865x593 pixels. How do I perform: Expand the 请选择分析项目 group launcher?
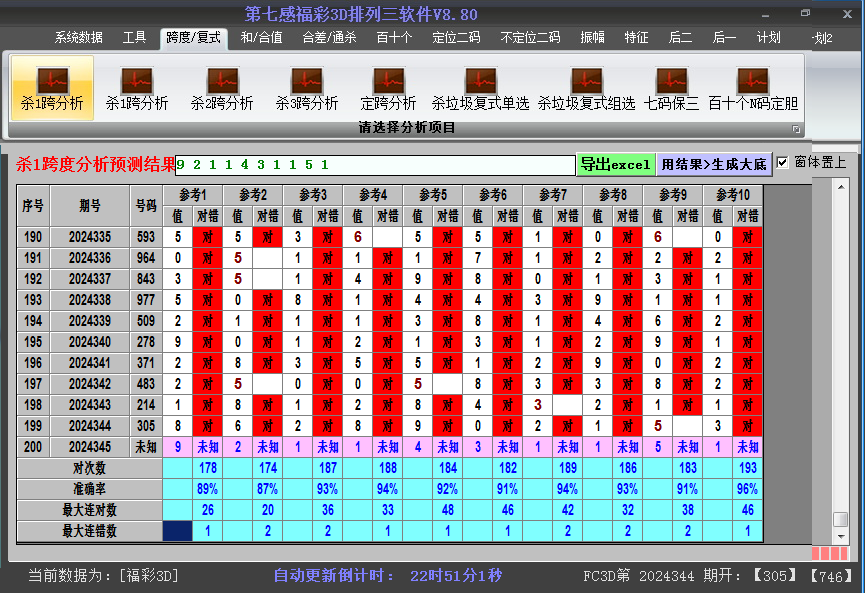click(797, 129)
